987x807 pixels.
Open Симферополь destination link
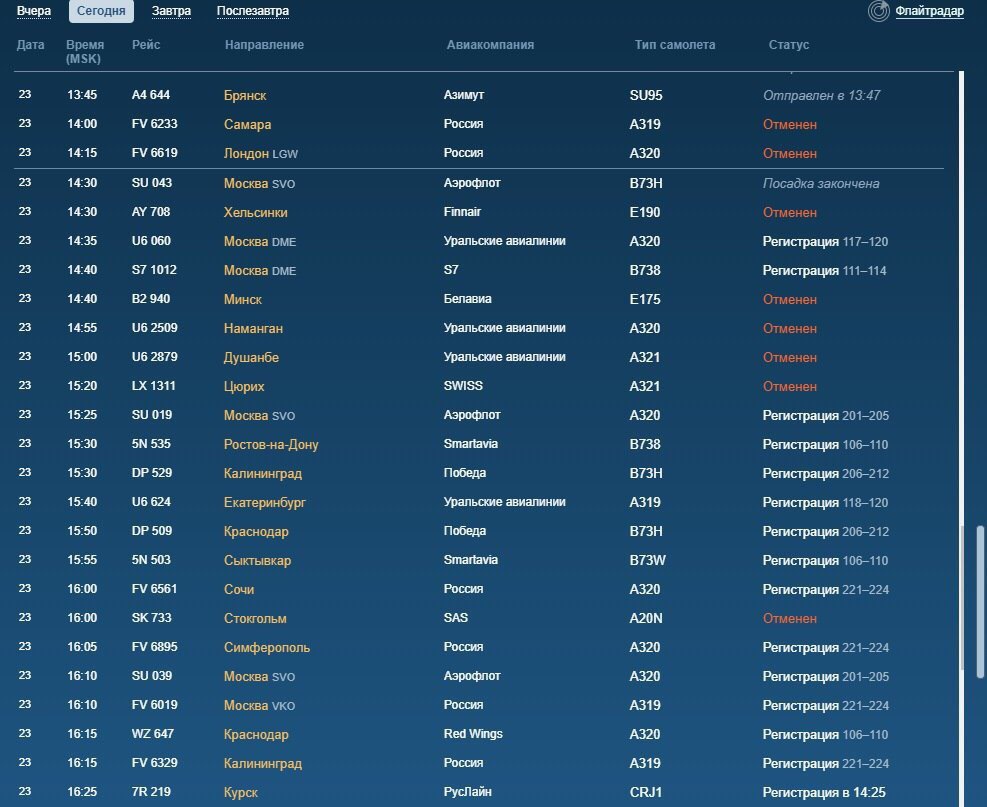point(267,646)
